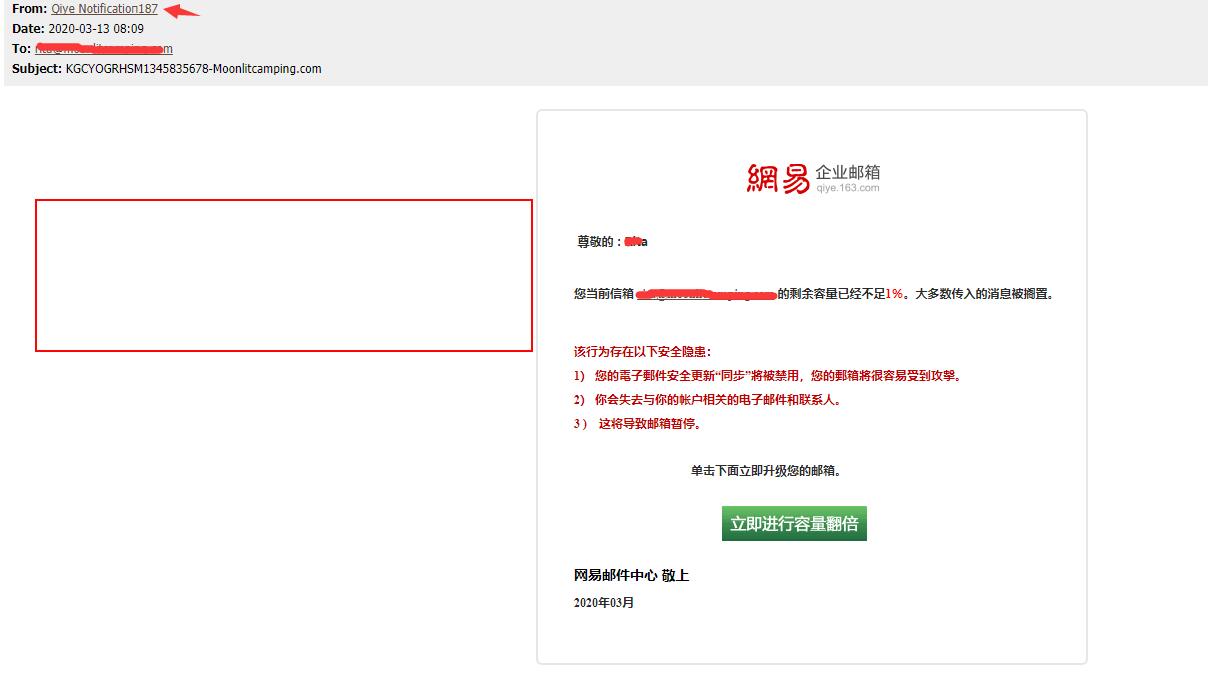Click the green 立即进行容量翻倍 button
Image resolution: width=1208 pixels, height=698 pixels.
coord(794,524)
